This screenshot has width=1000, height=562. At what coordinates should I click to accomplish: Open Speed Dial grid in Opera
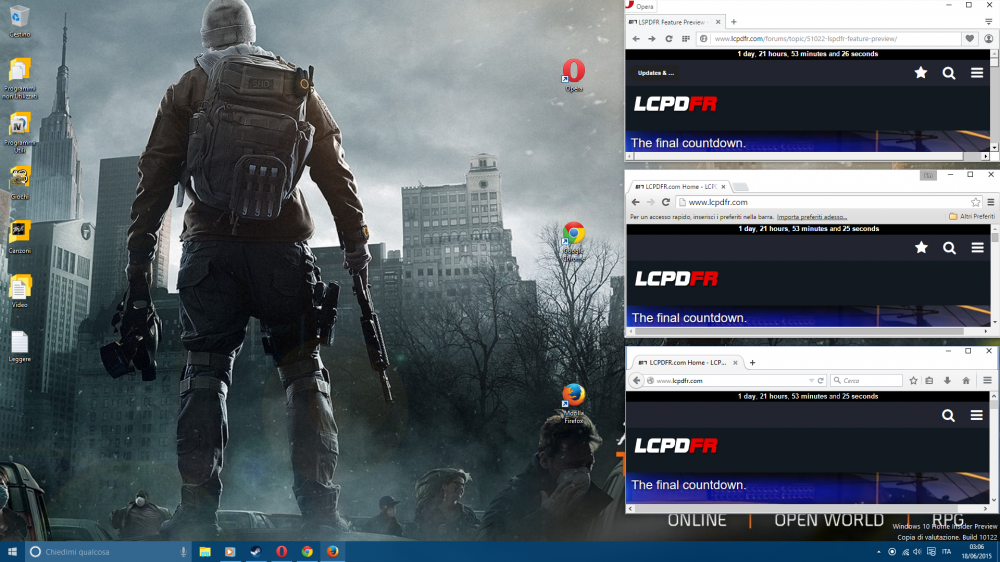click(x=686, y=39)
